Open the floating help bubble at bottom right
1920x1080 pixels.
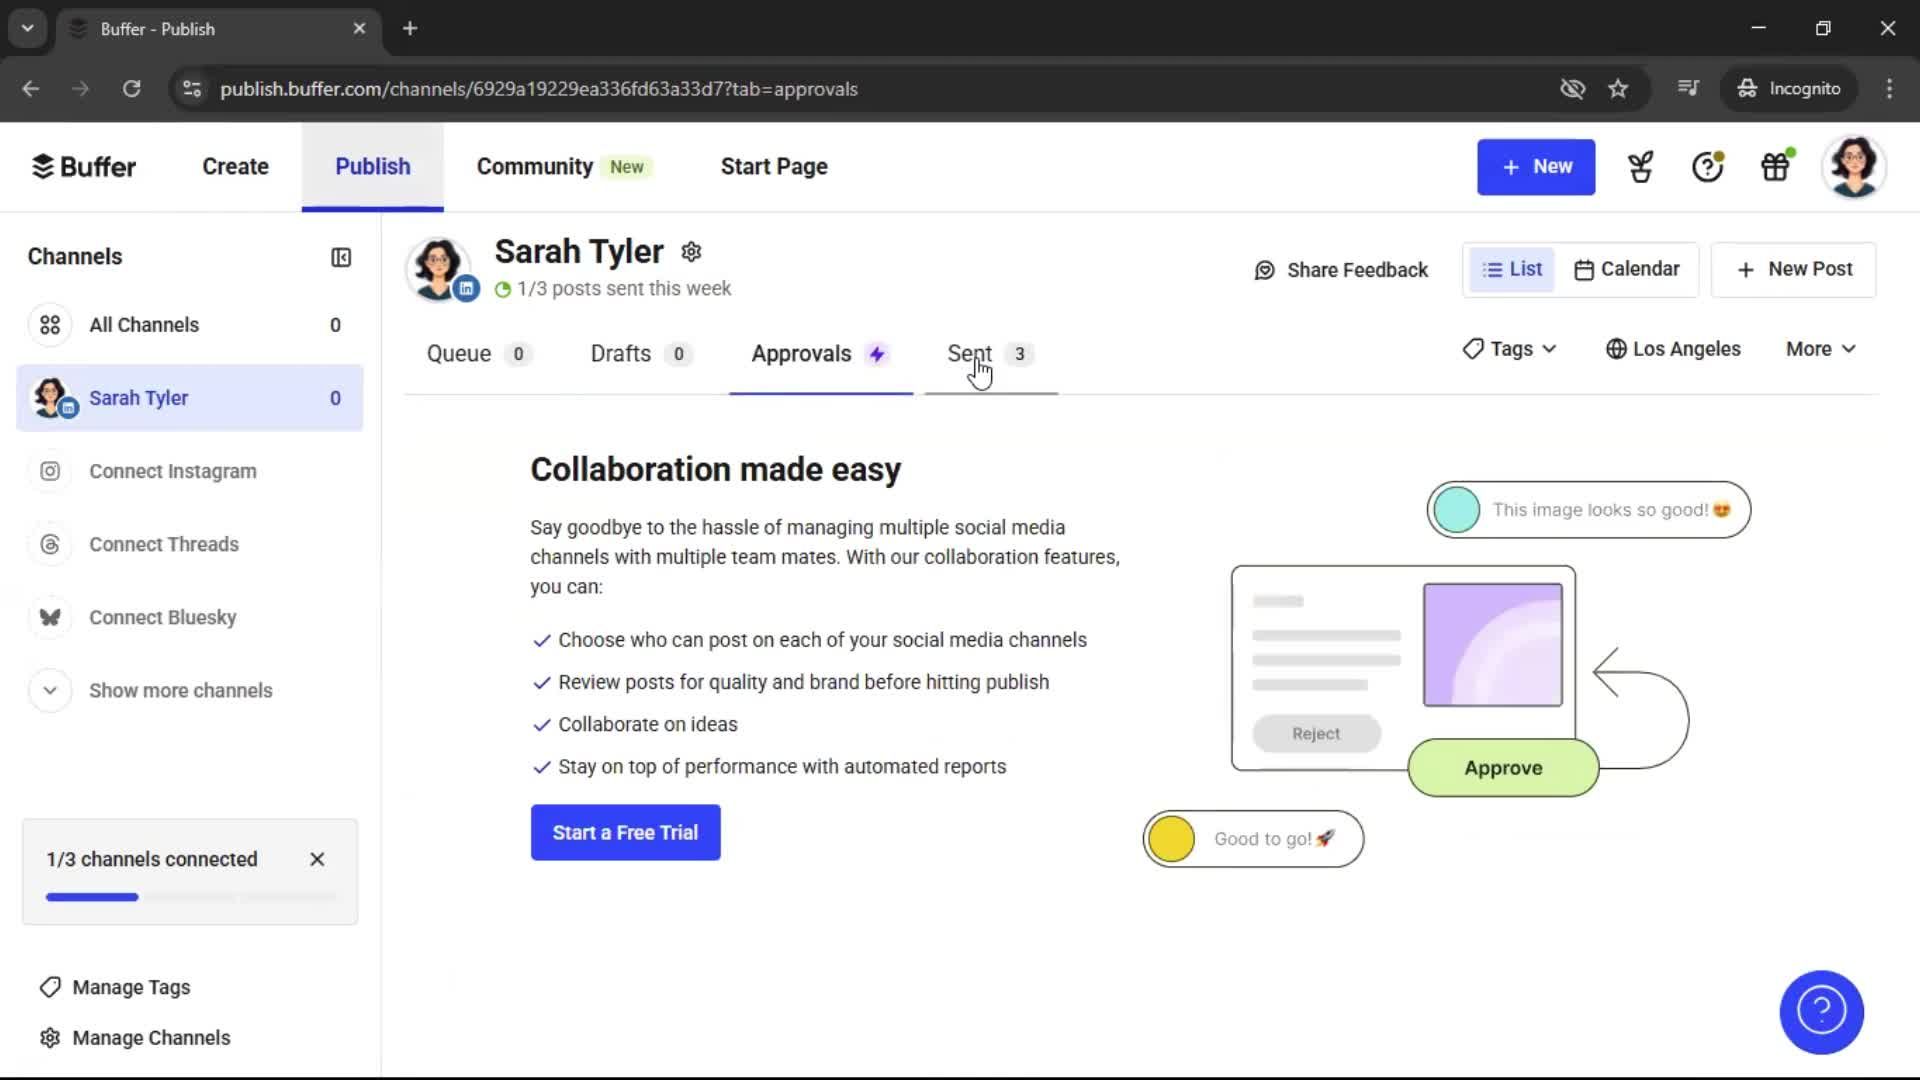click(1820, 1012)
